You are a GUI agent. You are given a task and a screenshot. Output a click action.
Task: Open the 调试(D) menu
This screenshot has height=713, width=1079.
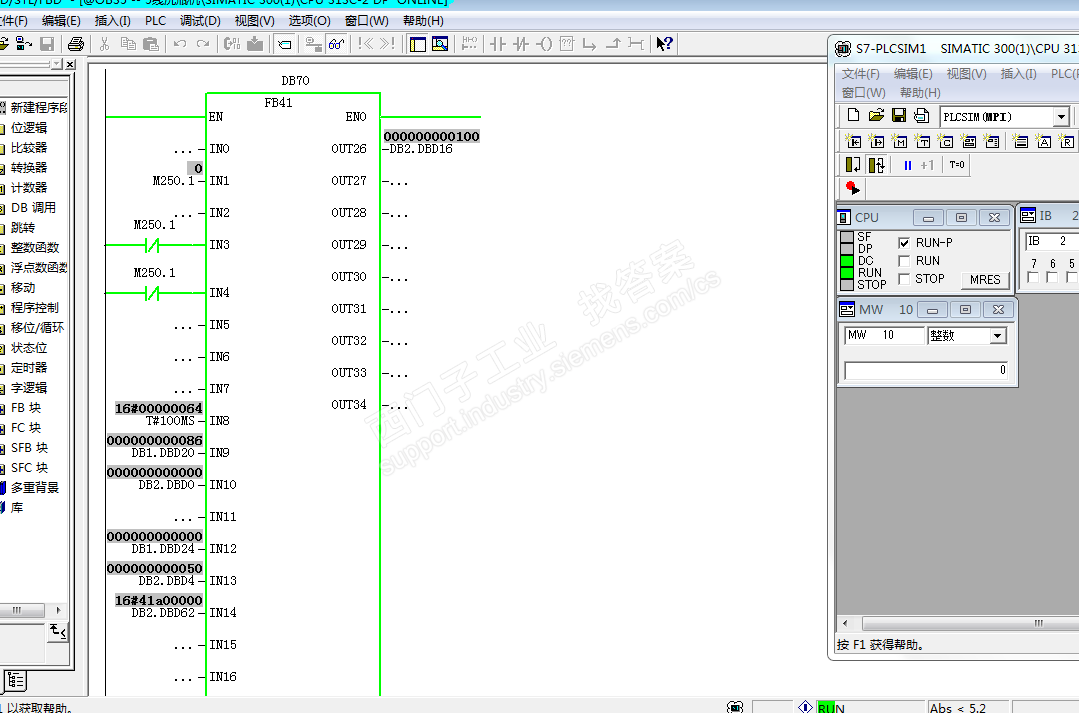(200, 21)
